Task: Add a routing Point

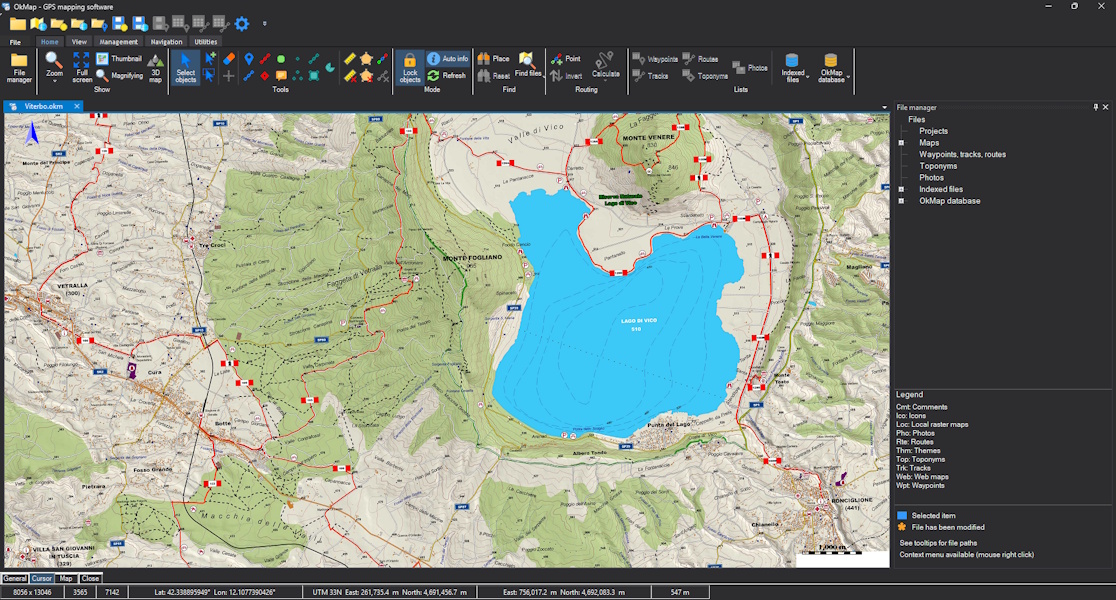Action: (566, 58)
